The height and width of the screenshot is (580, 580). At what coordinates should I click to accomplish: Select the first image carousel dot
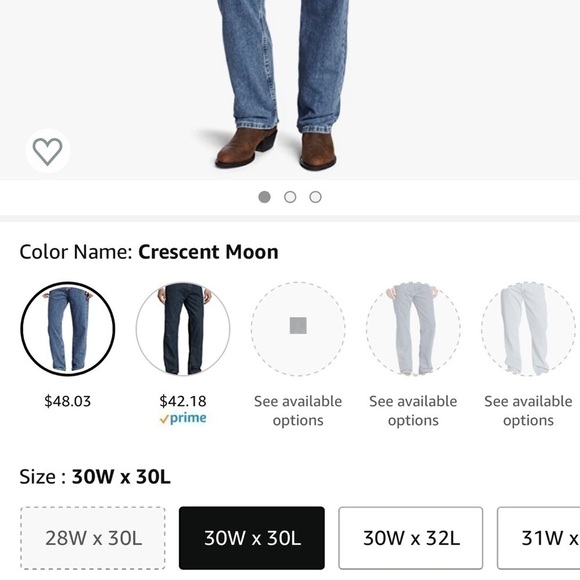[x=264, y=197]
